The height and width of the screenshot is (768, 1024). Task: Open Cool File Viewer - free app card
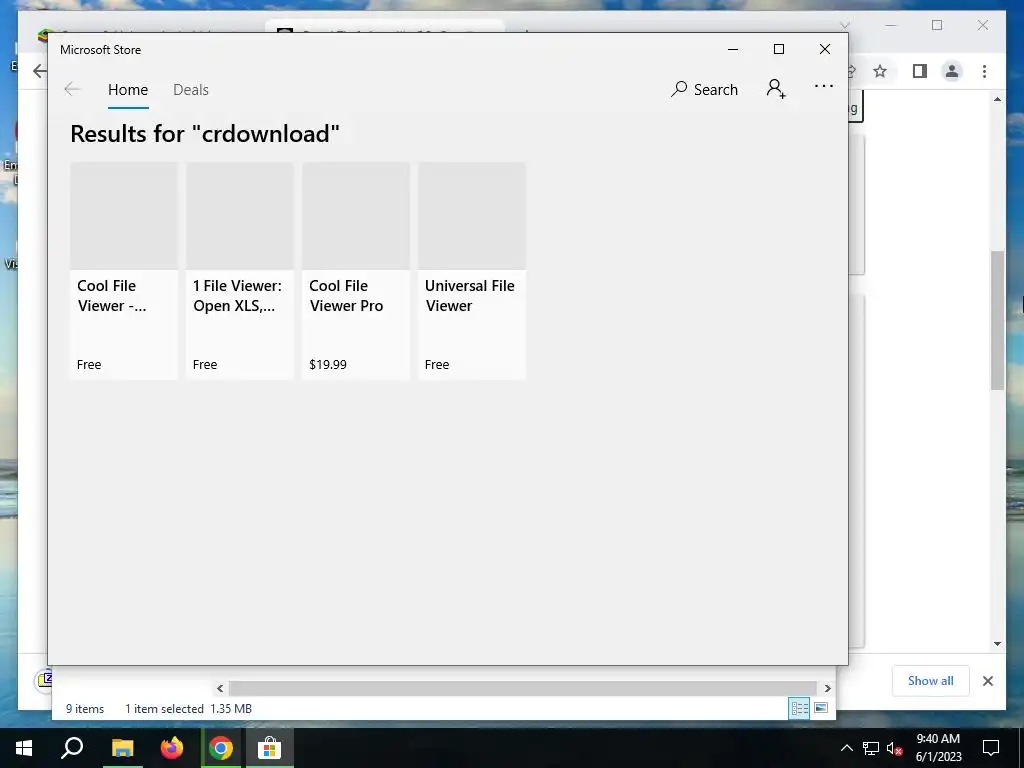click(x=123, y=270)
